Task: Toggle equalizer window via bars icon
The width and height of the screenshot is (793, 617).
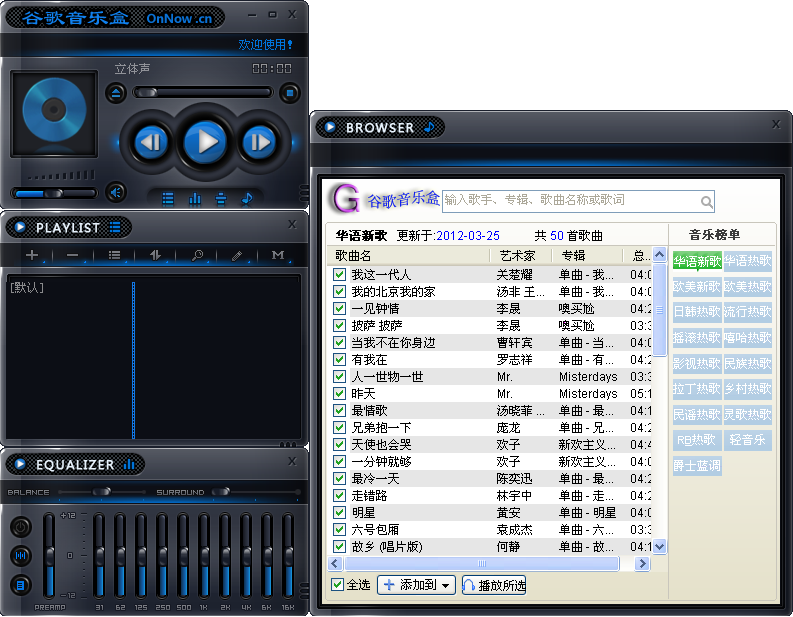Action: pyautogui.click(x=195, y=199)
